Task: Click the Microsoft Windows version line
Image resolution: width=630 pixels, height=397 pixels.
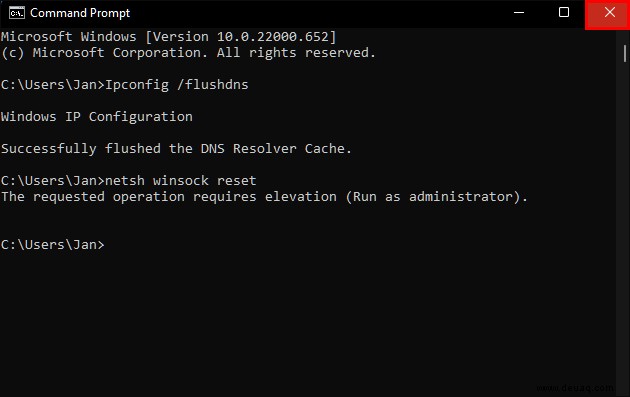Action: click(168, 37)
